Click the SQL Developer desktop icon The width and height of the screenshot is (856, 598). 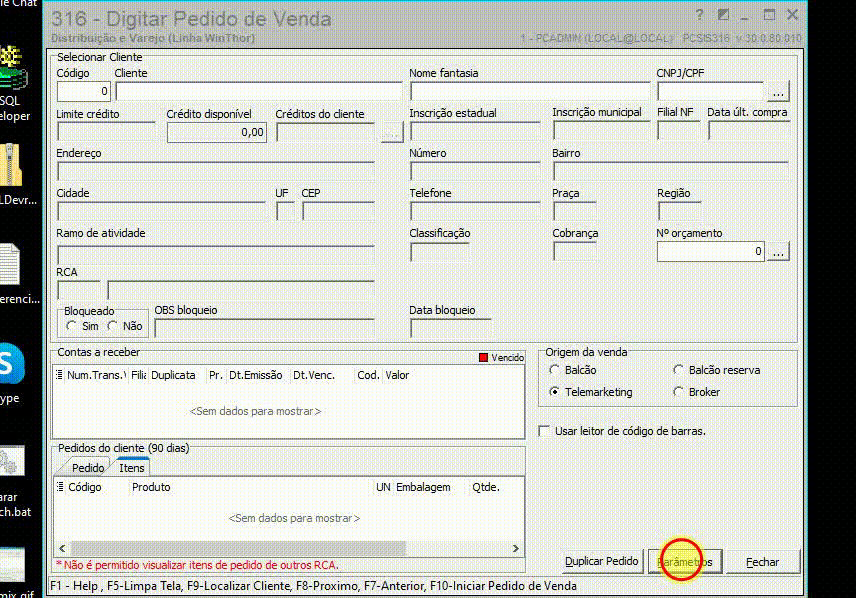click(x=12, y=82)
